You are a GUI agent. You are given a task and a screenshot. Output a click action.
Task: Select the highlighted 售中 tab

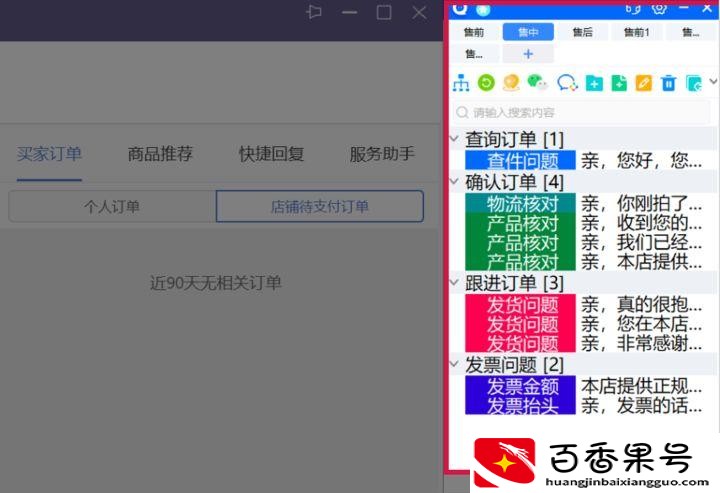coord(528,32)
